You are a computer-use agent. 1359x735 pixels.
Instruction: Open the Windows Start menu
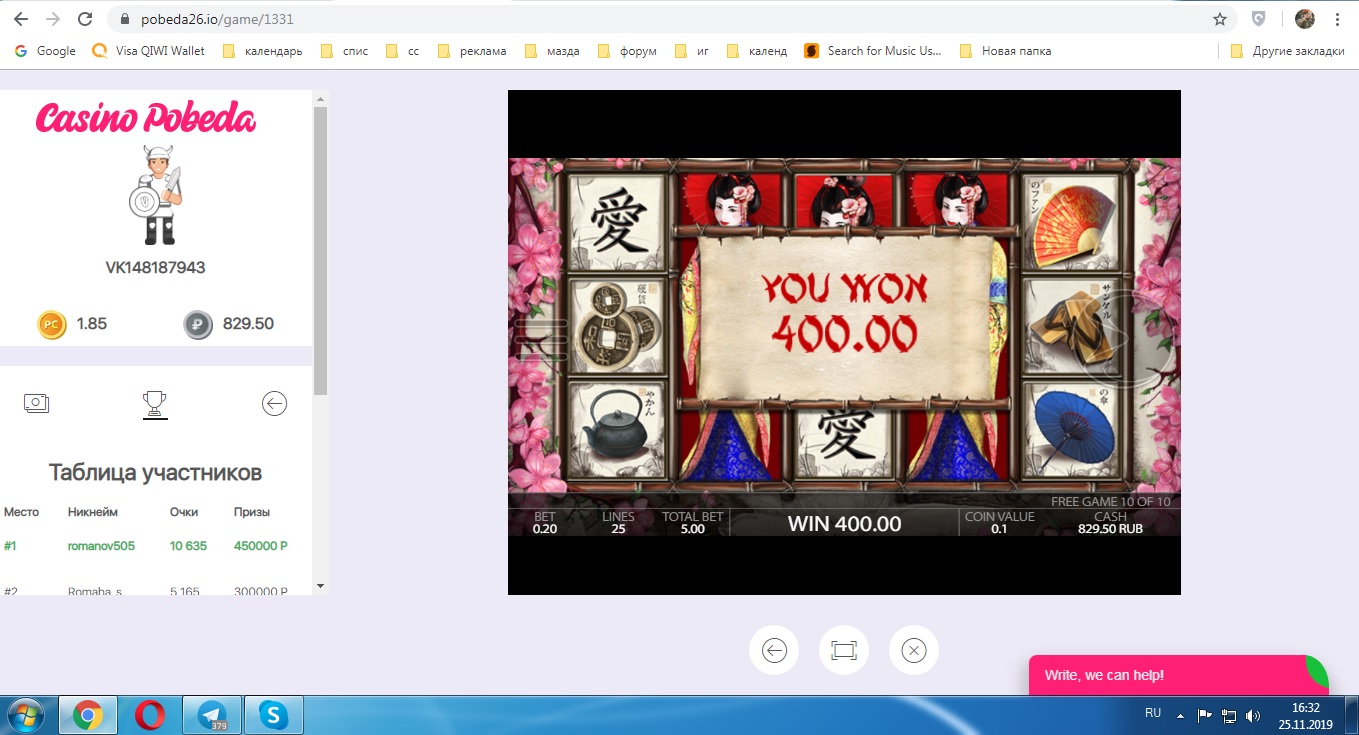(x=27, y=715)
